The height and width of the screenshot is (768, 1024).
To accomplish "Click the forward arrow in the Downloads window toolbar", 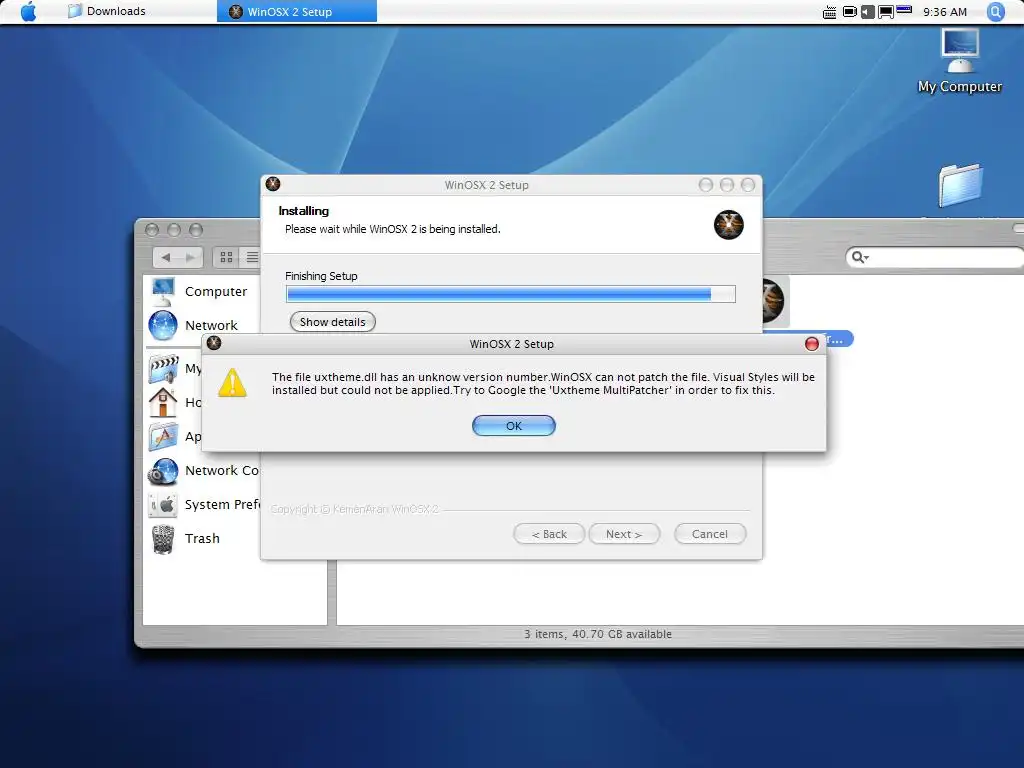I will tap(190, 257).
